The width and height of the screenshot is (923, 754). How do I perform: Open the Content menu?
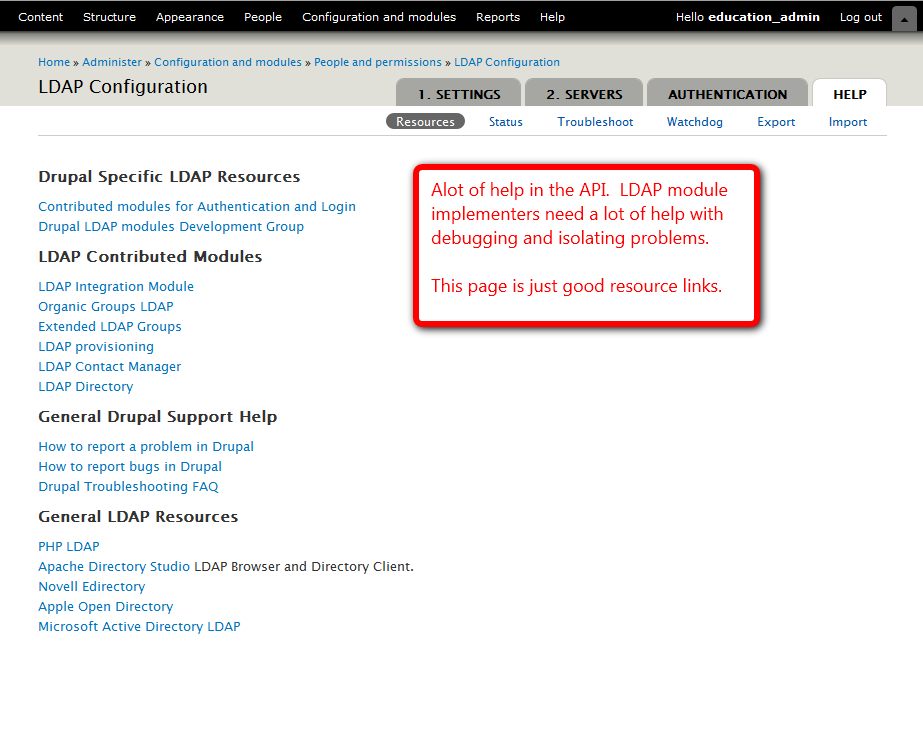click(40, 17)
